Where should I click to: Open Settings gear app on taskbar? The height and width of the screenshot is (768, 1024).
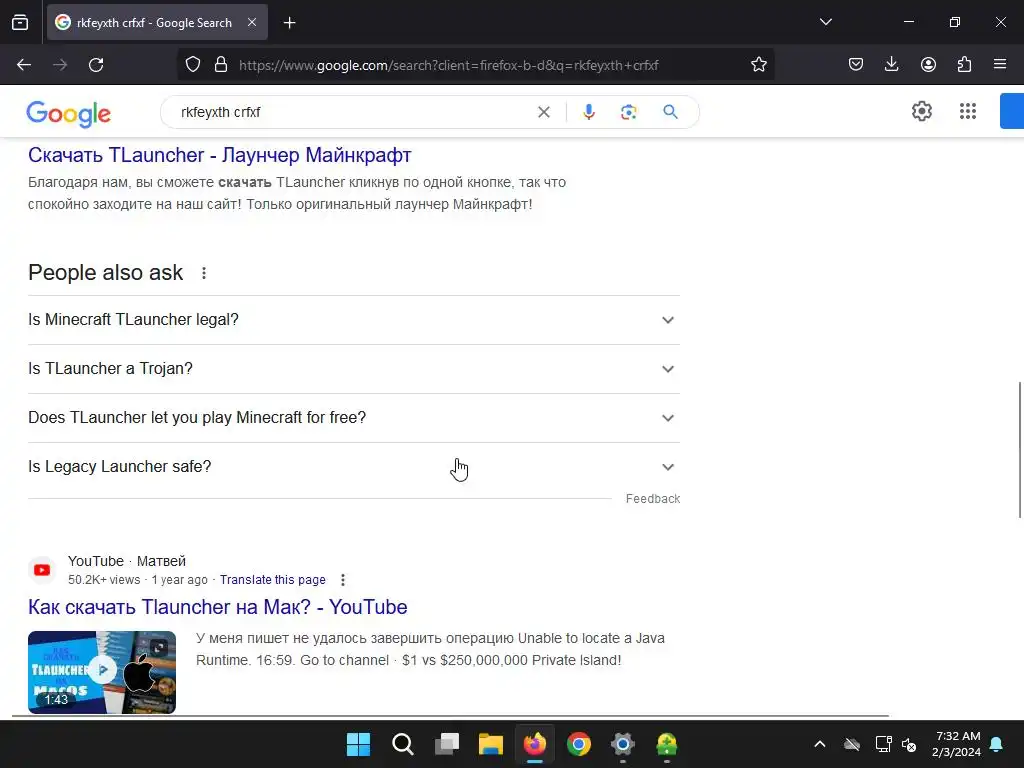pos(623,744)
